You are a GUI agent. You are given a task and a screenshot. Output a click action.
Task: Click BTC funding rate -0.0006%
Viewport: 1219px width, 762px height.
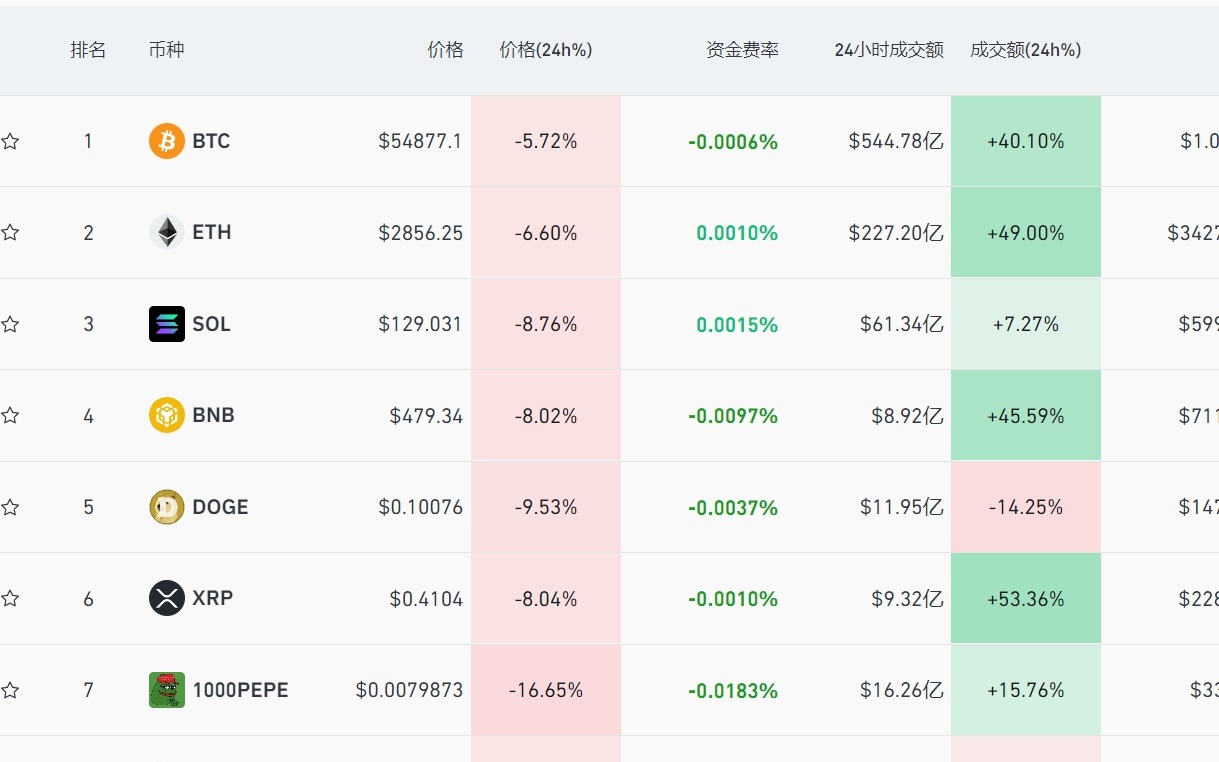tap(733, 142)
